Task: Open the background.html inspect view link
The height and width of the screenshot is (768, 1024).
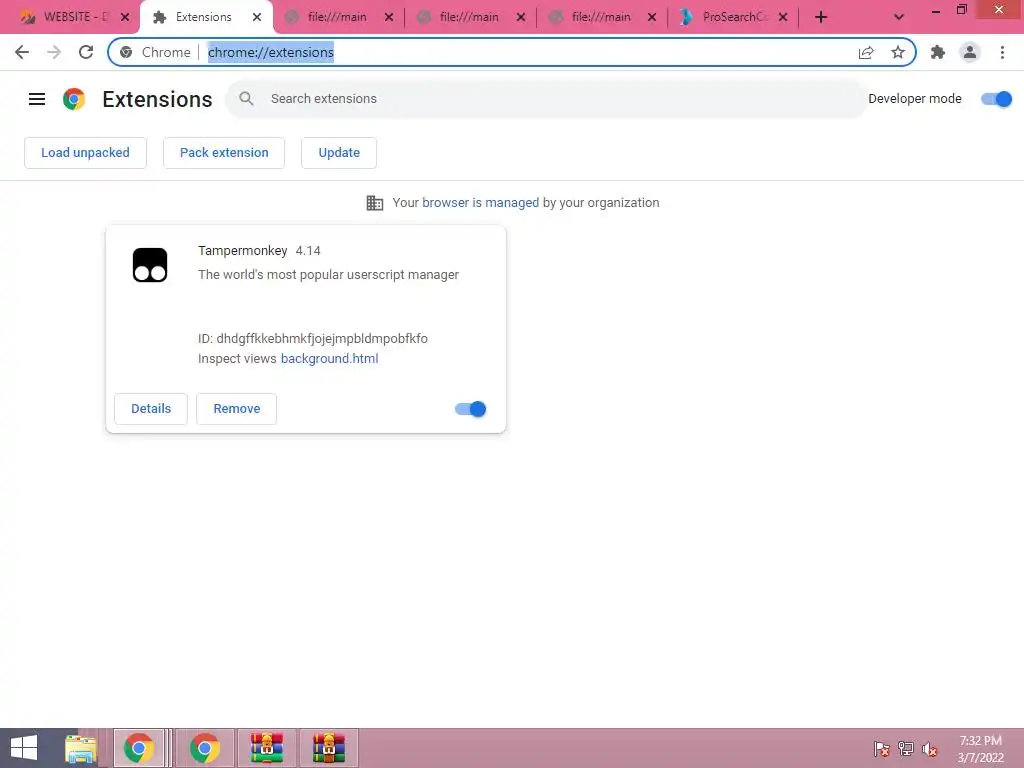Action: tap(329, 359)
